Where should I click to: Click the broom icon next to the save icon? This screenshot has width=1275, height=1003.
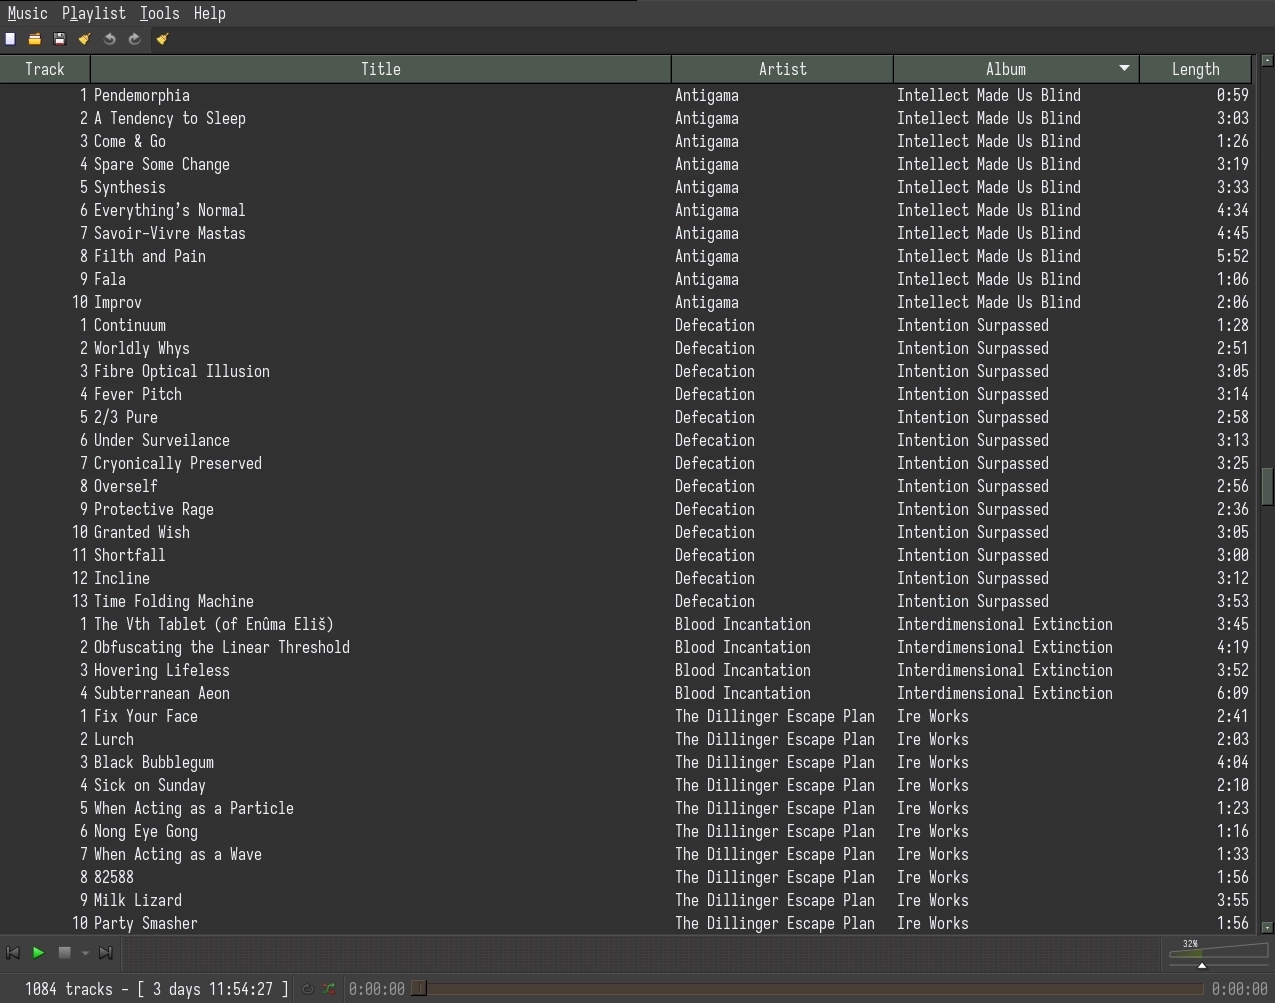[84, 39]
